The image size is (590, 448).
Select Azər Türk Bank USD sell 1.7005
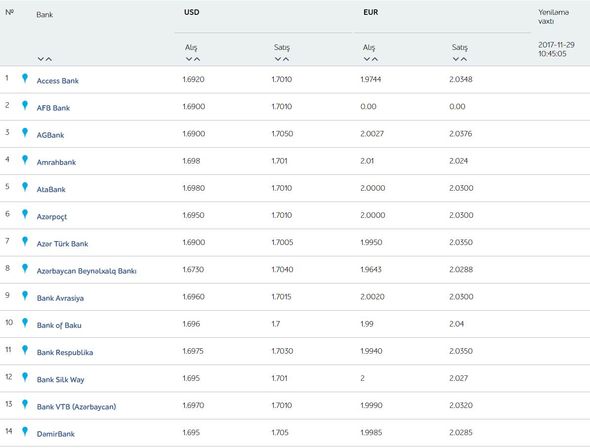tap(282, 242)
